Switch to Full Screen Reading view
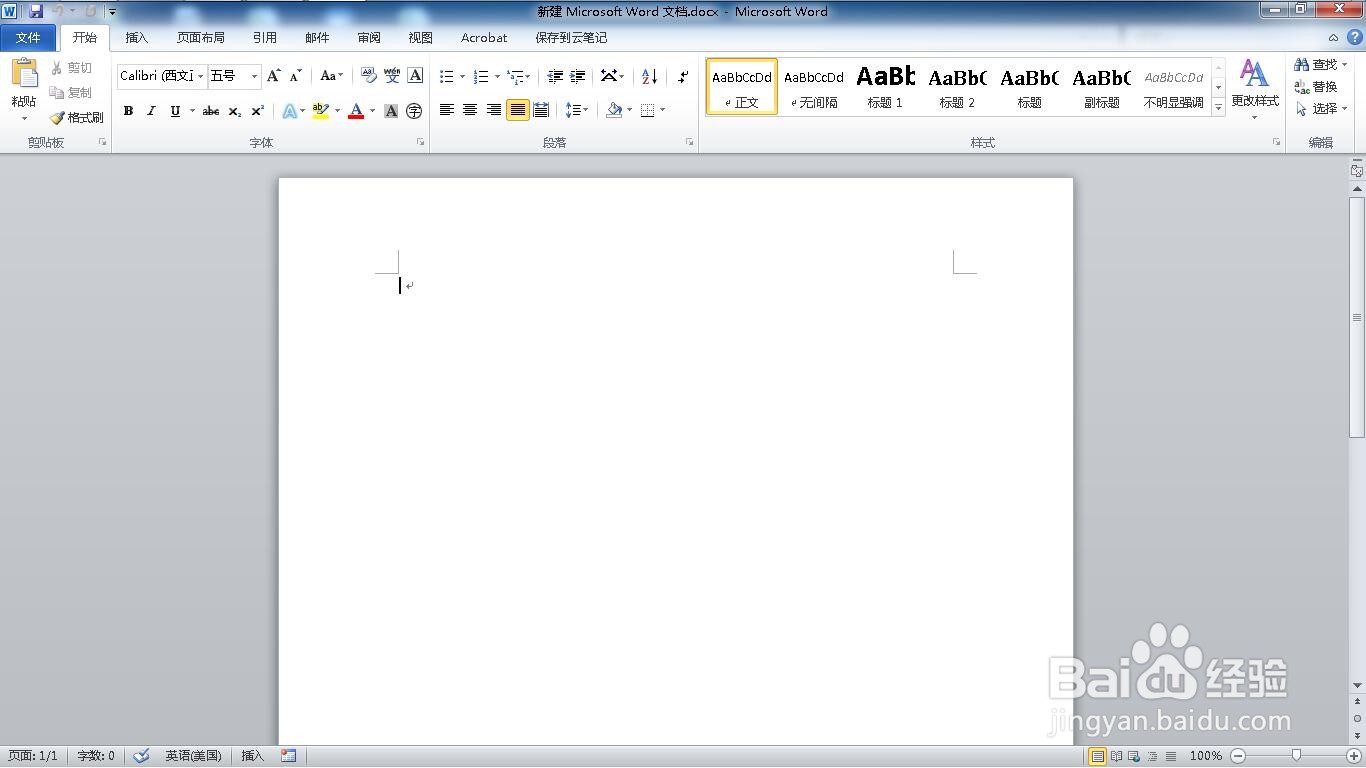1366x768 pixels. point(1117,756)
